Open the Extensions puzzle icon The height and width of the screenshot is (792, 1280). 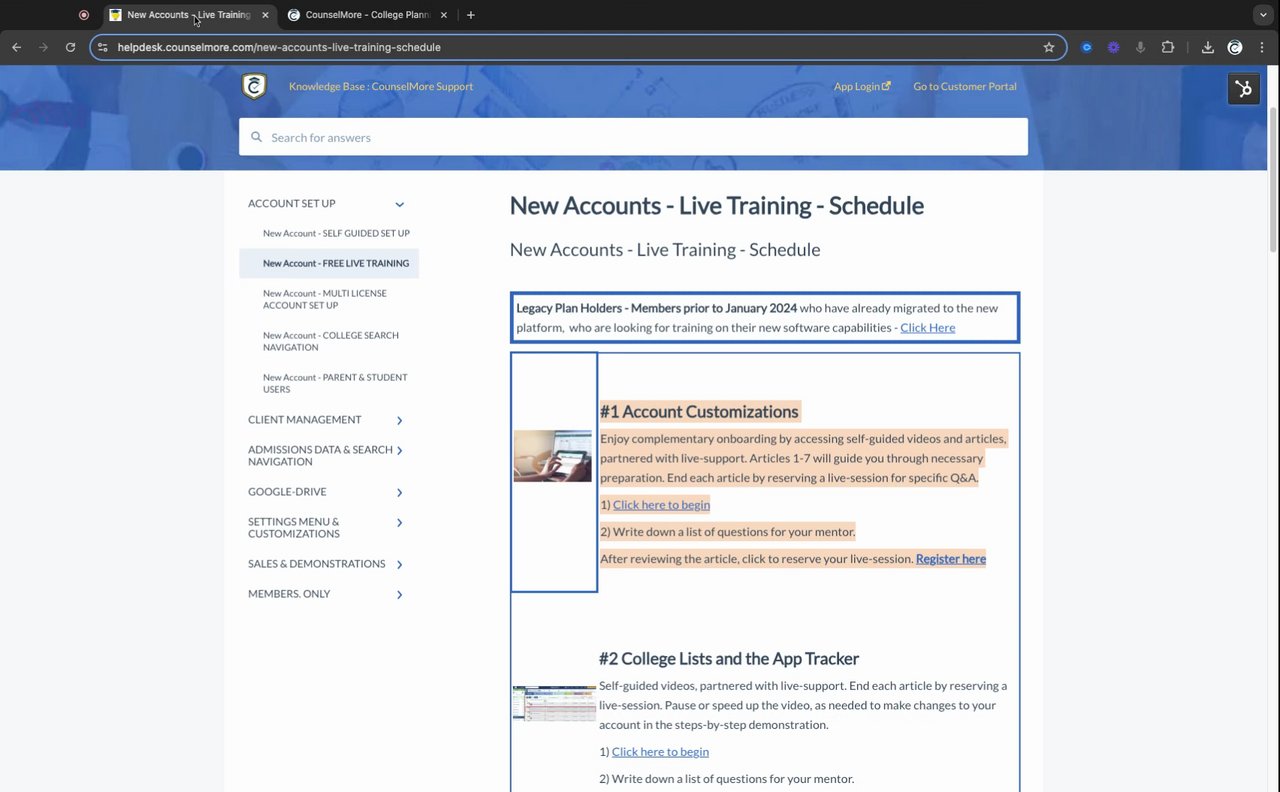1167,47
